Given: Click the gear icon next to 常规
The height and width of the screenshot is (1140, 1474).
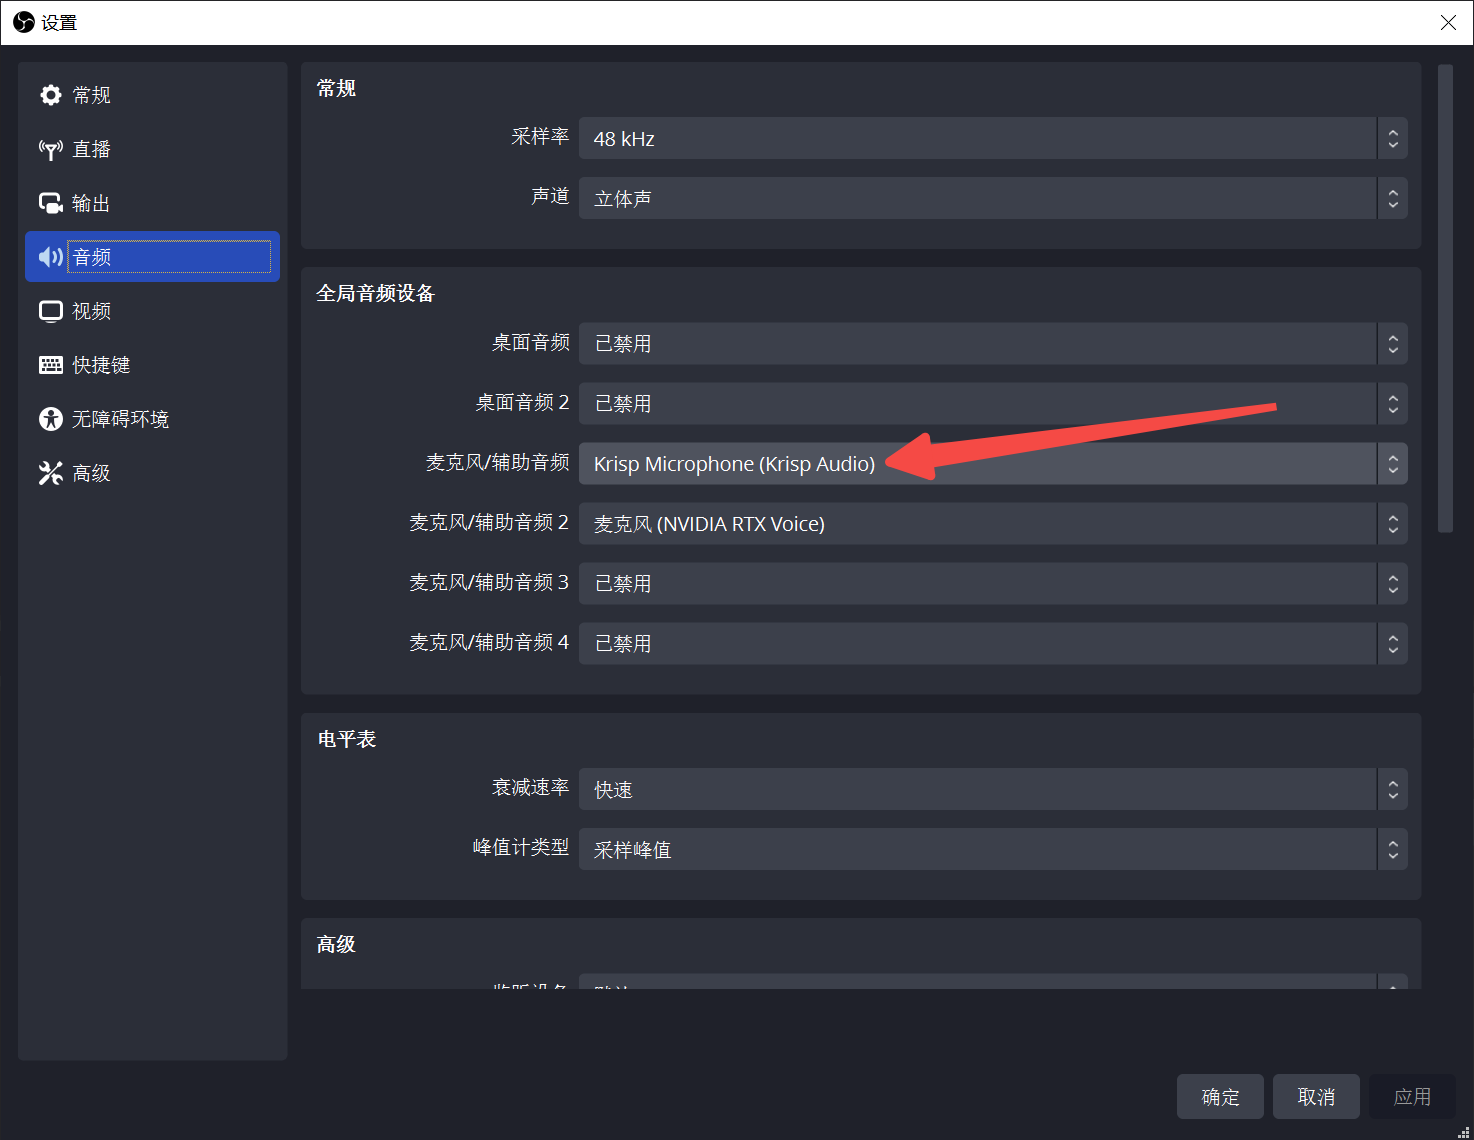Looking at the screenshot, I should click(x=50, y=95).
